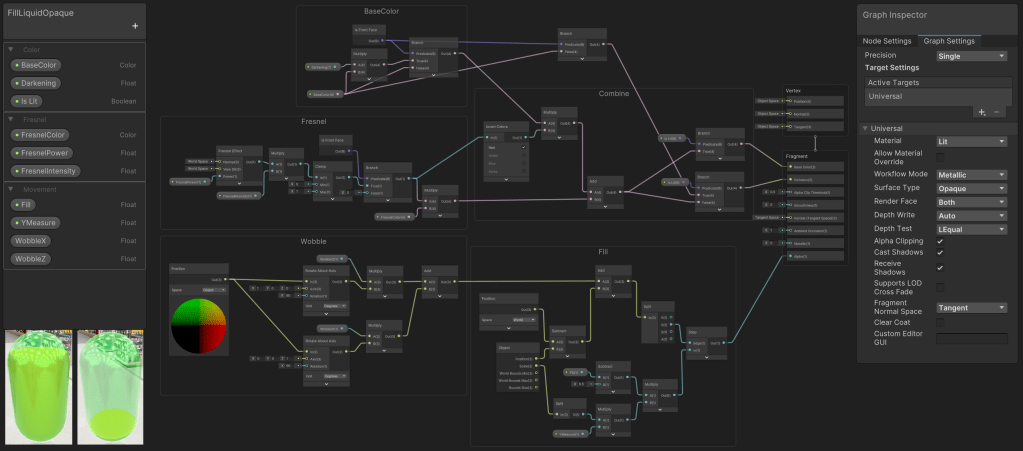Remove active target with minus icon
This screenshot has width=1023, height=451.
tap(996, 112)
